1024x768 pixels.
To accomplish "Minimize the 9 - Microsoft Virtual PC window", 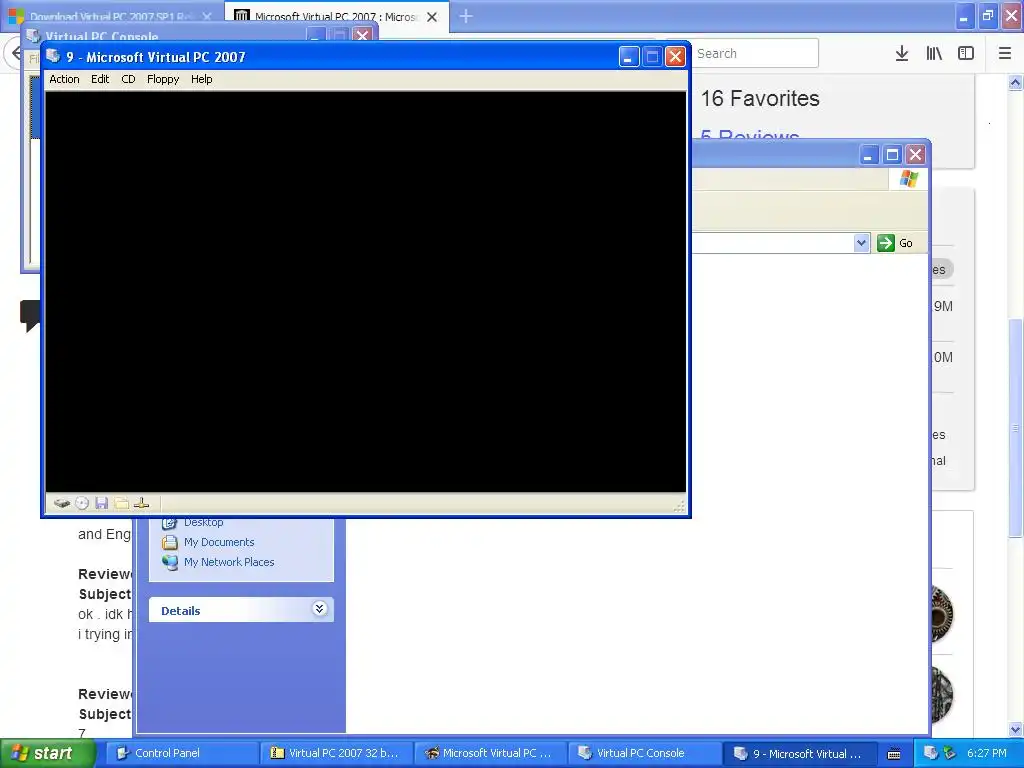I will point(628,57).
